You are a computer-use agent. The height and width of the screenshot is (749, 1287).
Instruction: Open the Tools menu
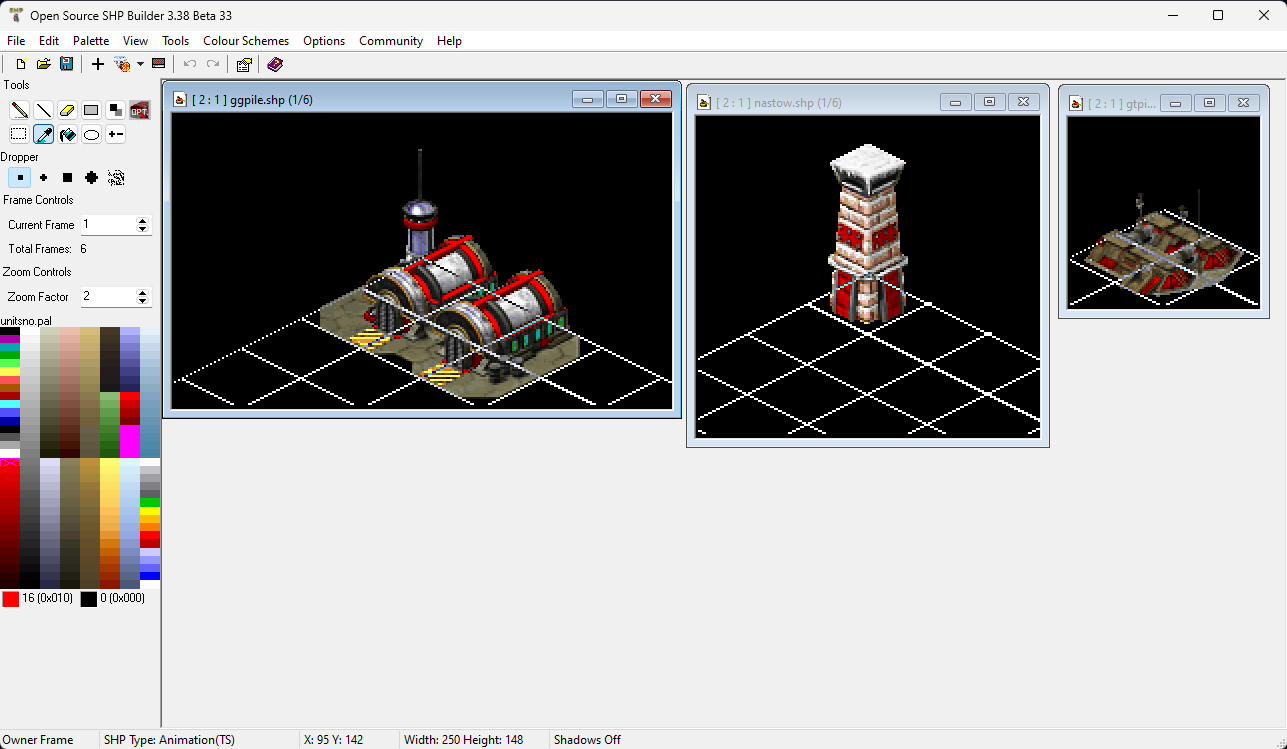175,41
